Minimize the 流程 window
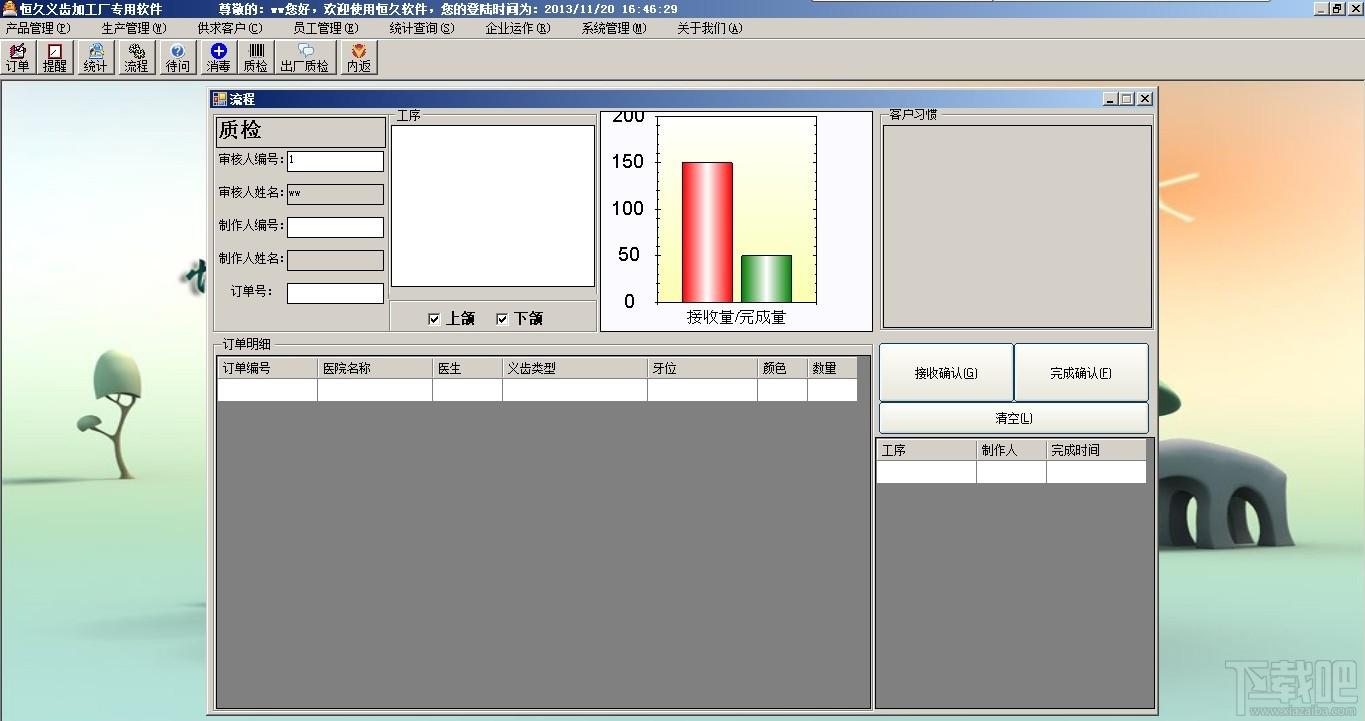1365x721 pixels. pyautogui.click(x=1110, y=99)
